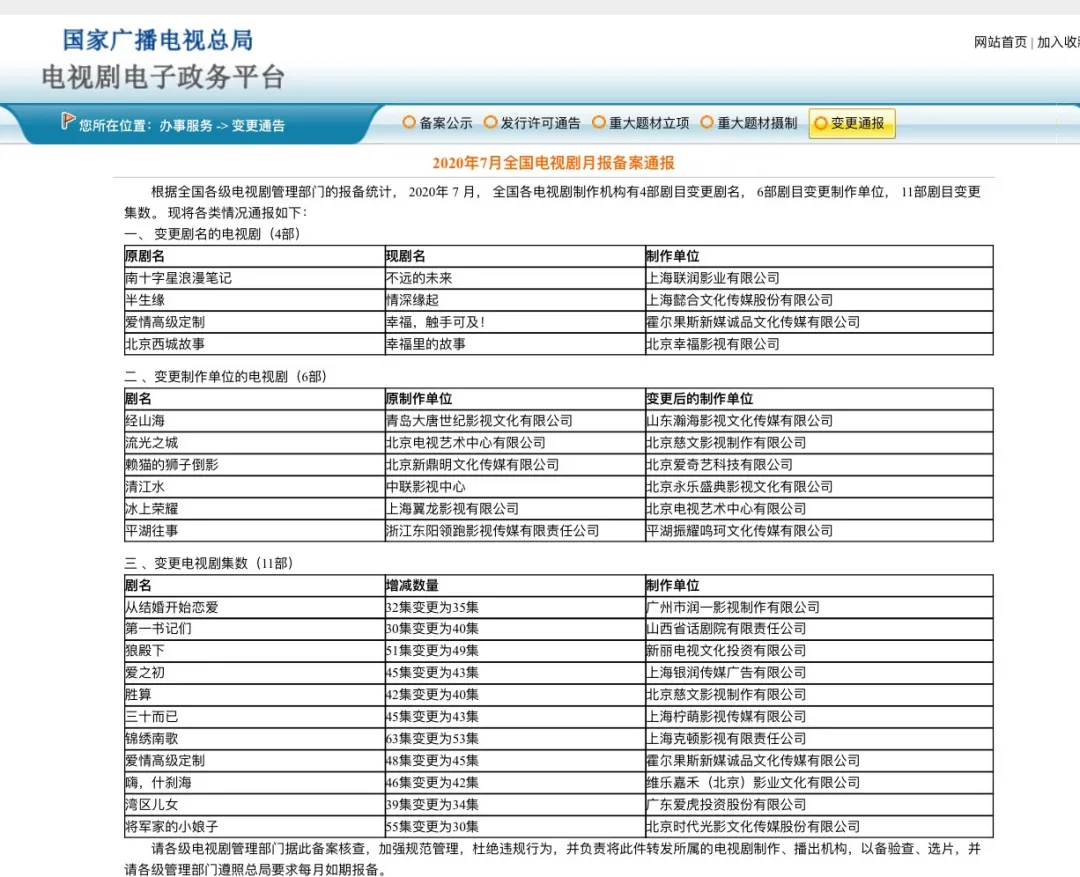
Task: Select the 三十而已 cell
Action: pyautogui.click(x=254, y=717)
